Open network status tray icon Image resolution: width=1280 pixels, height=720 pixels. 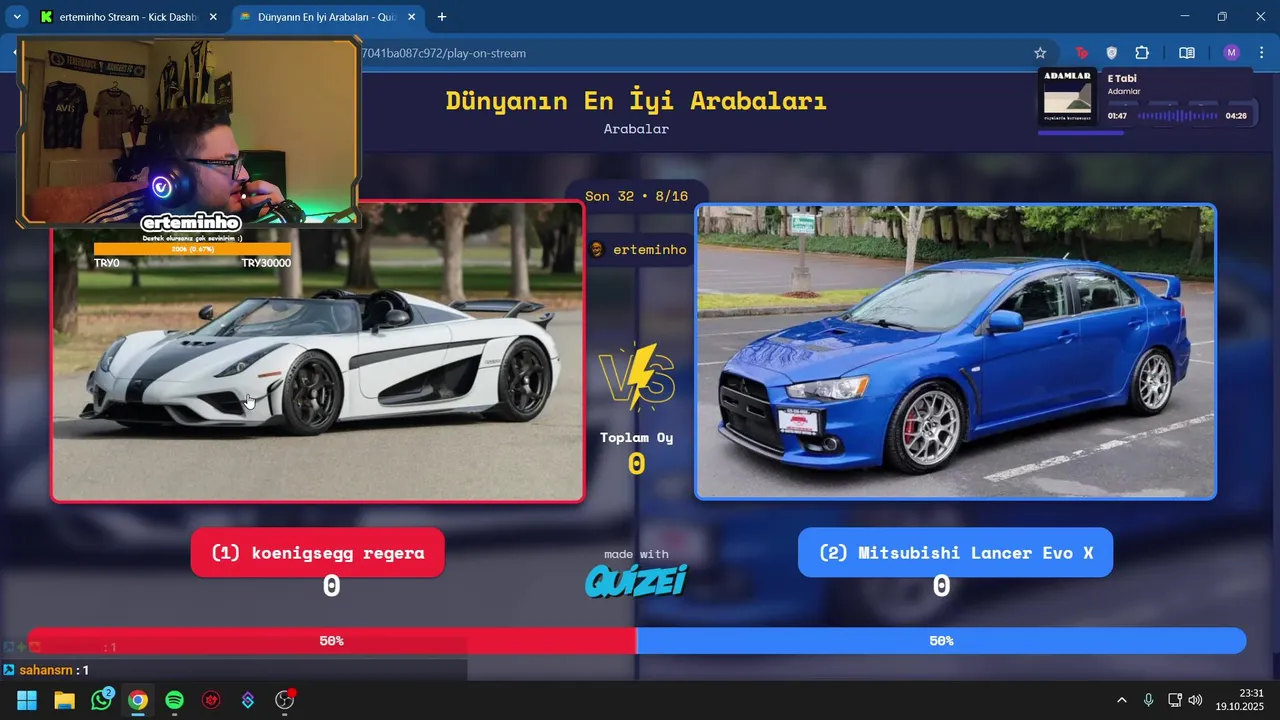[1175, 700]
